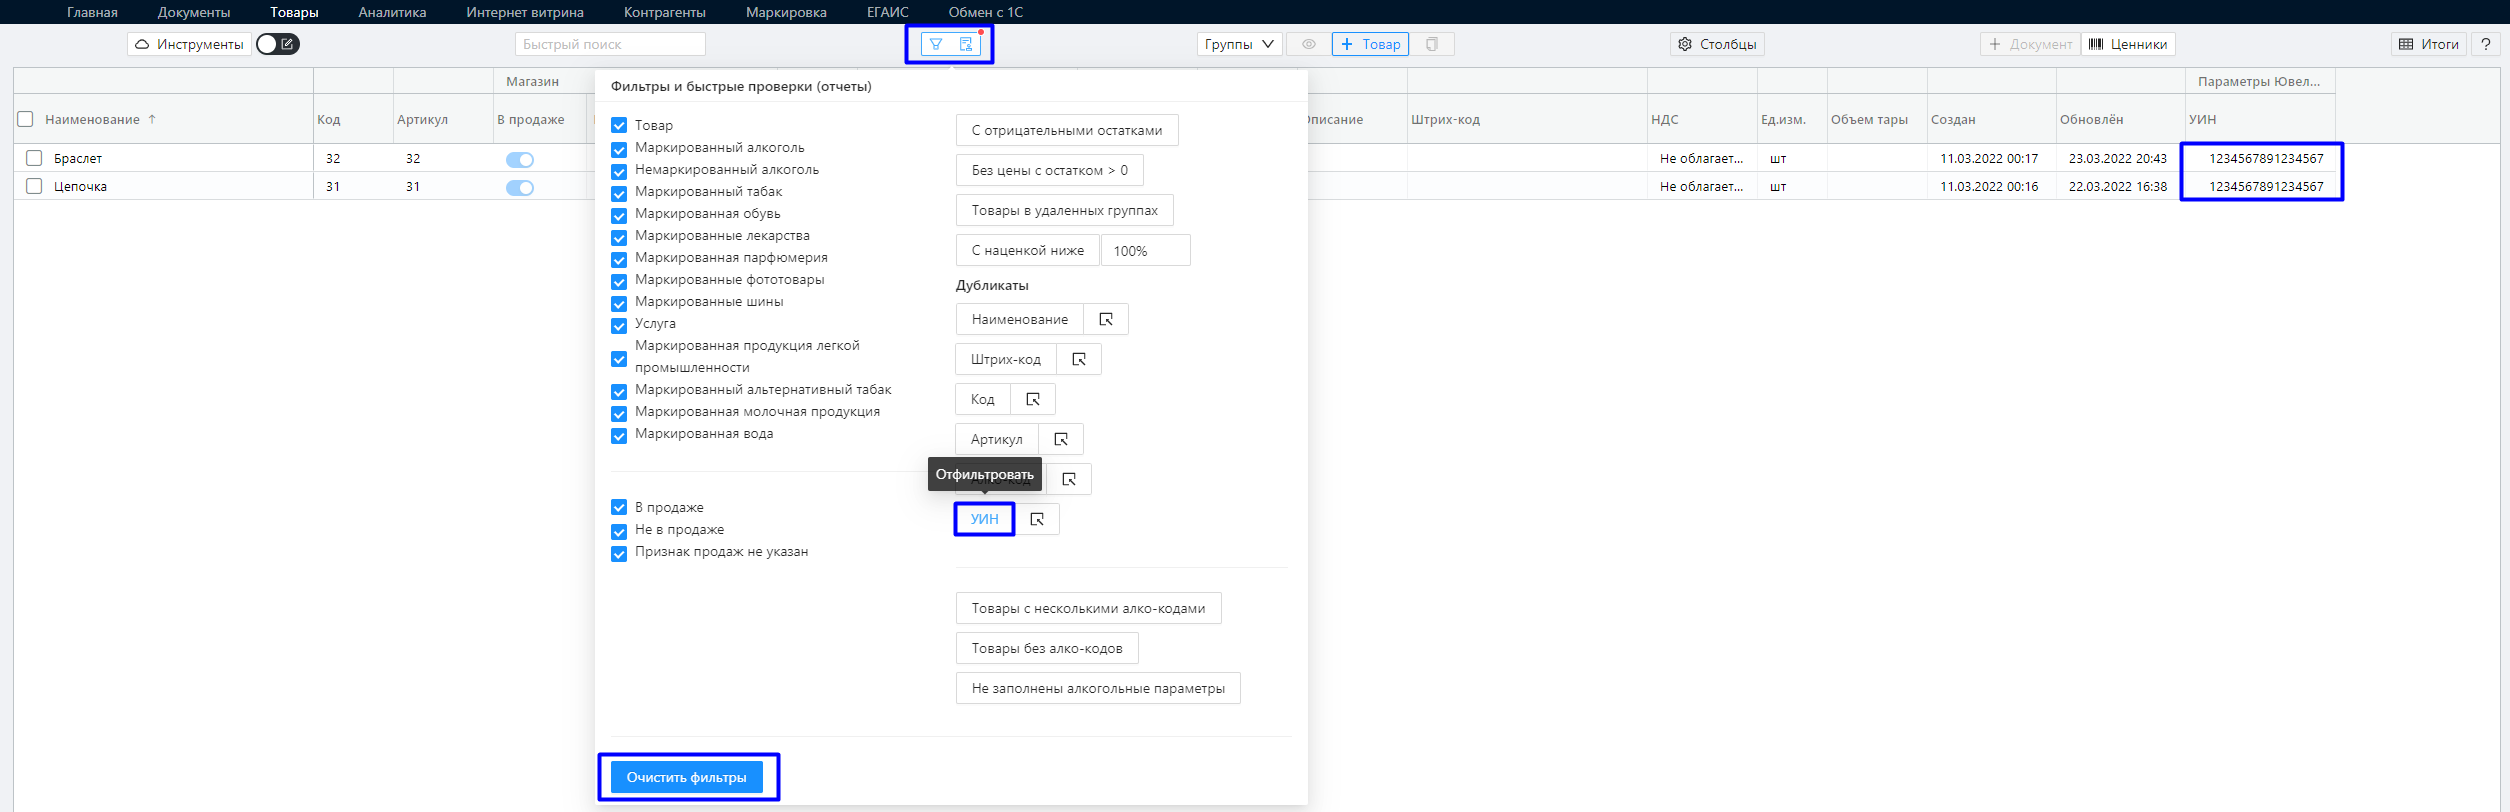
Task: Click the Ценники button
Action: coord(2128,44)
